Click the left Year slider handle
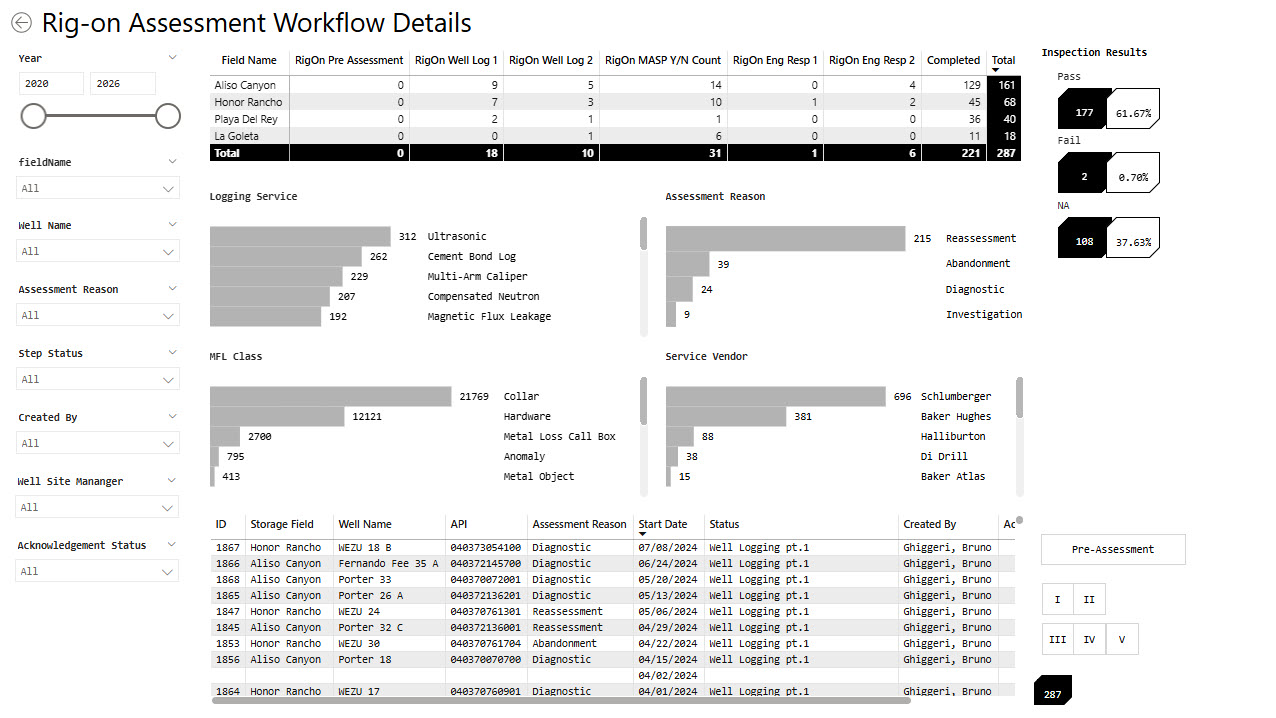The width and height of the screenshot is (1276, 718). pos(33,116)
